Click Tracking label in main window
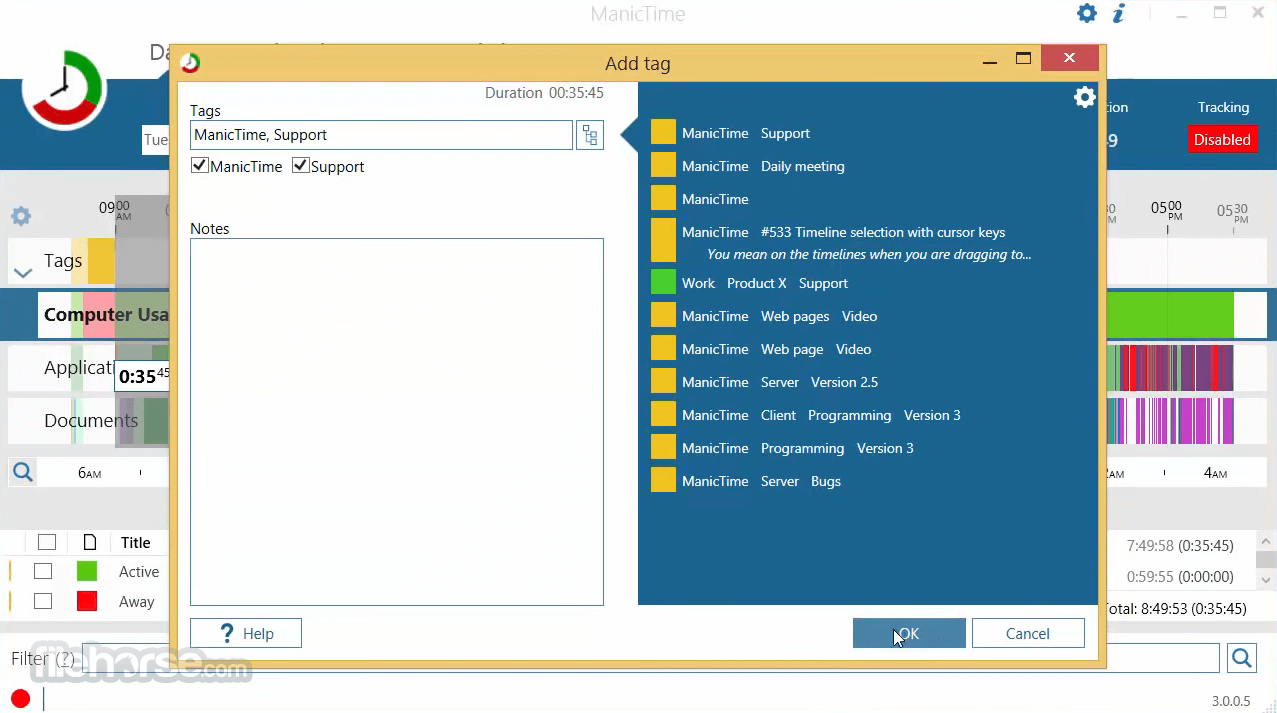This screenshot has width=1277, height=713. click(1223, 107)
